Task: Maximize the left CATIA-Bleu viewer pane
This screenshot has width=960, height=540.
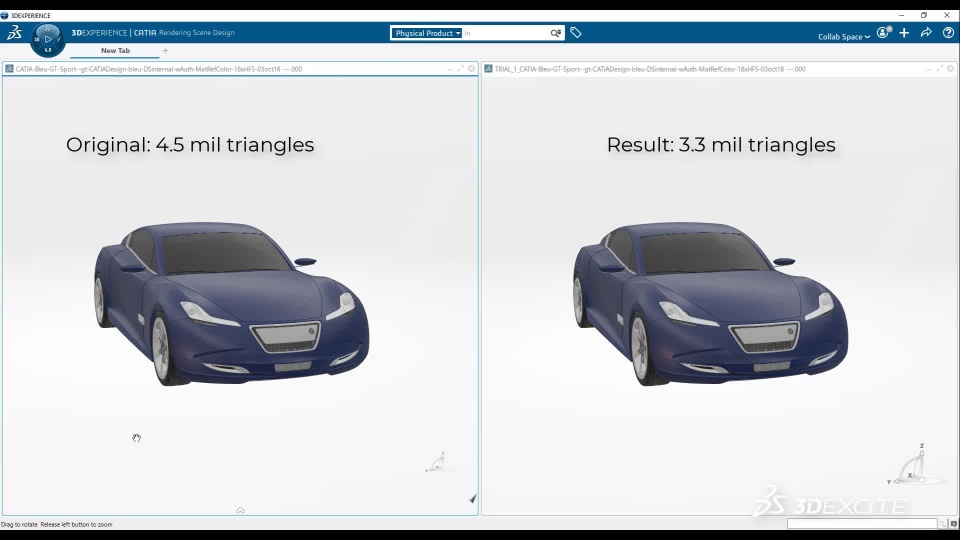Action: [460, 69]
